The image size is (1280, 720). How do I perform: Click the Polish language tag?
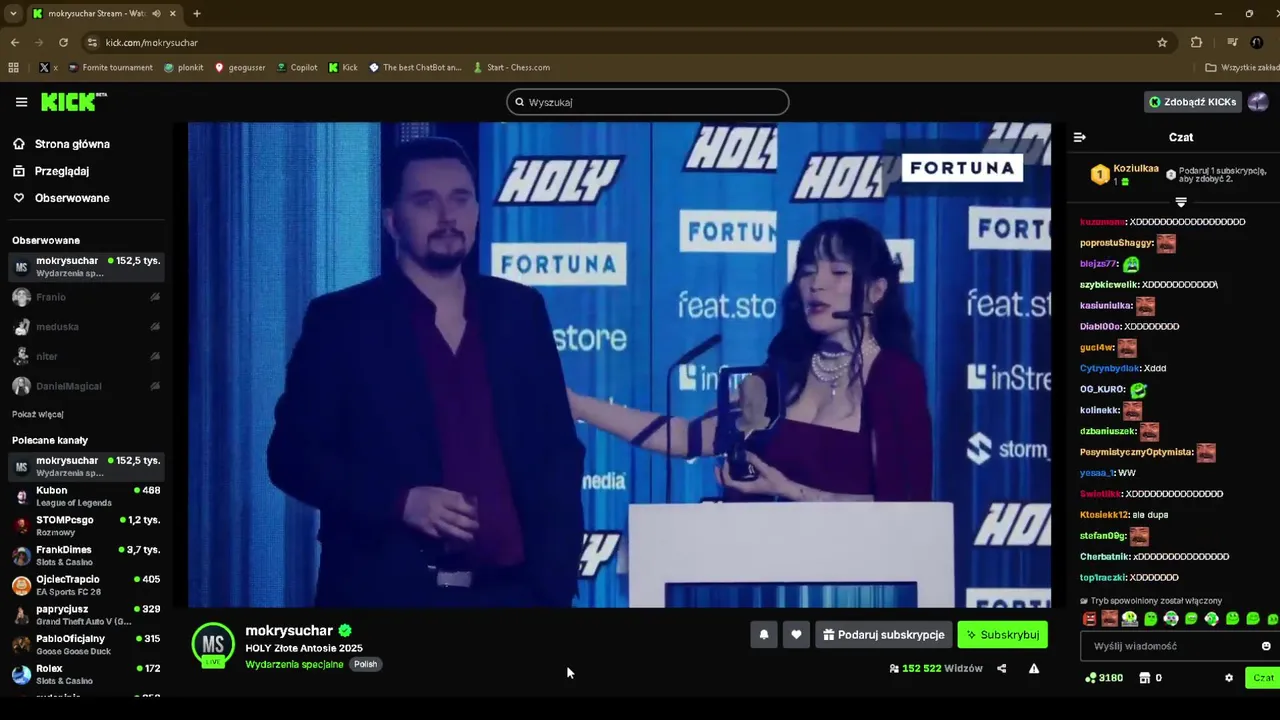pos(365,664)
